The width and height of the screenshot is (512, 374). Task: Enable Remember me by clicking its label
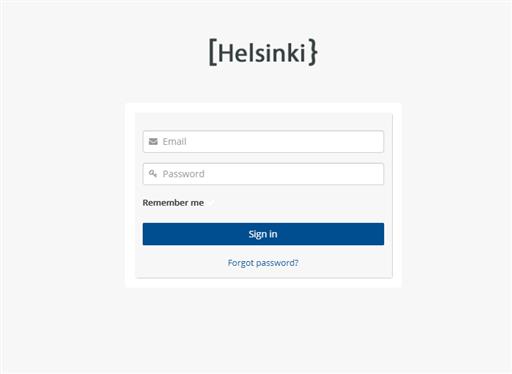[x=173, y=203]
